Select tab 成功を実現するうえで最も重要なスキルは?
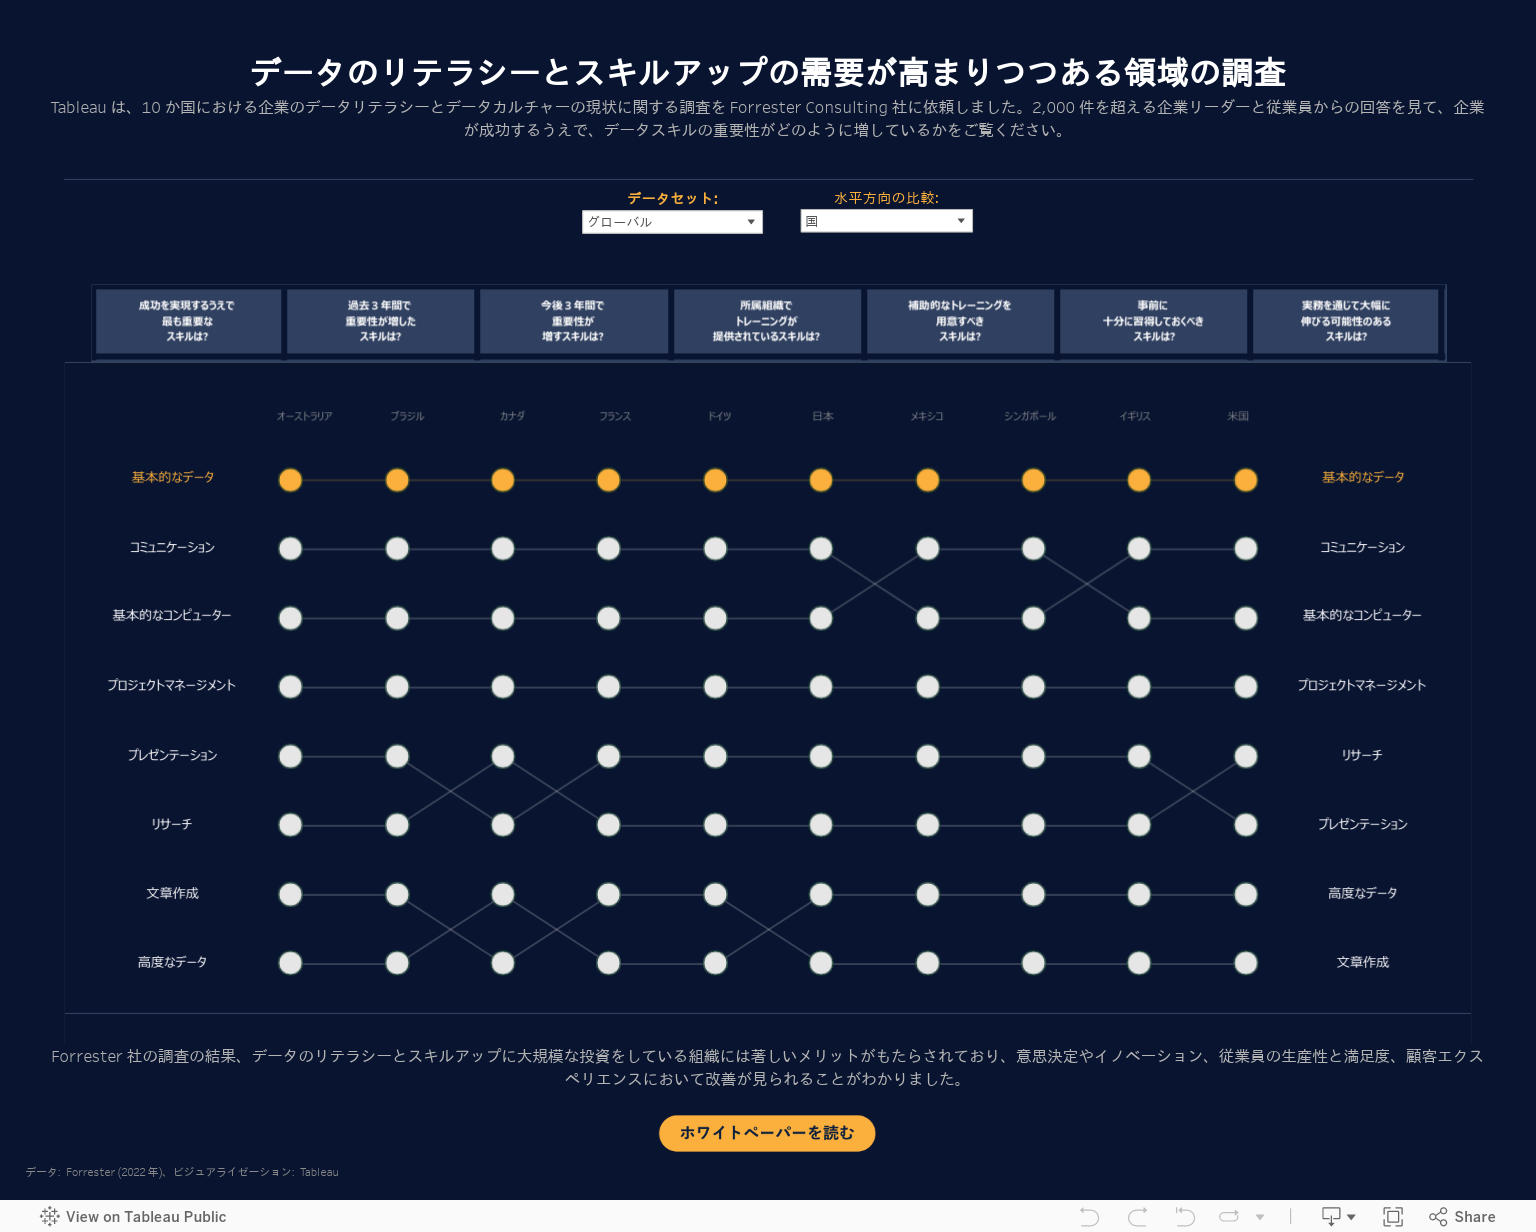The image size is (1536, 1232). (x=187, y=321)
